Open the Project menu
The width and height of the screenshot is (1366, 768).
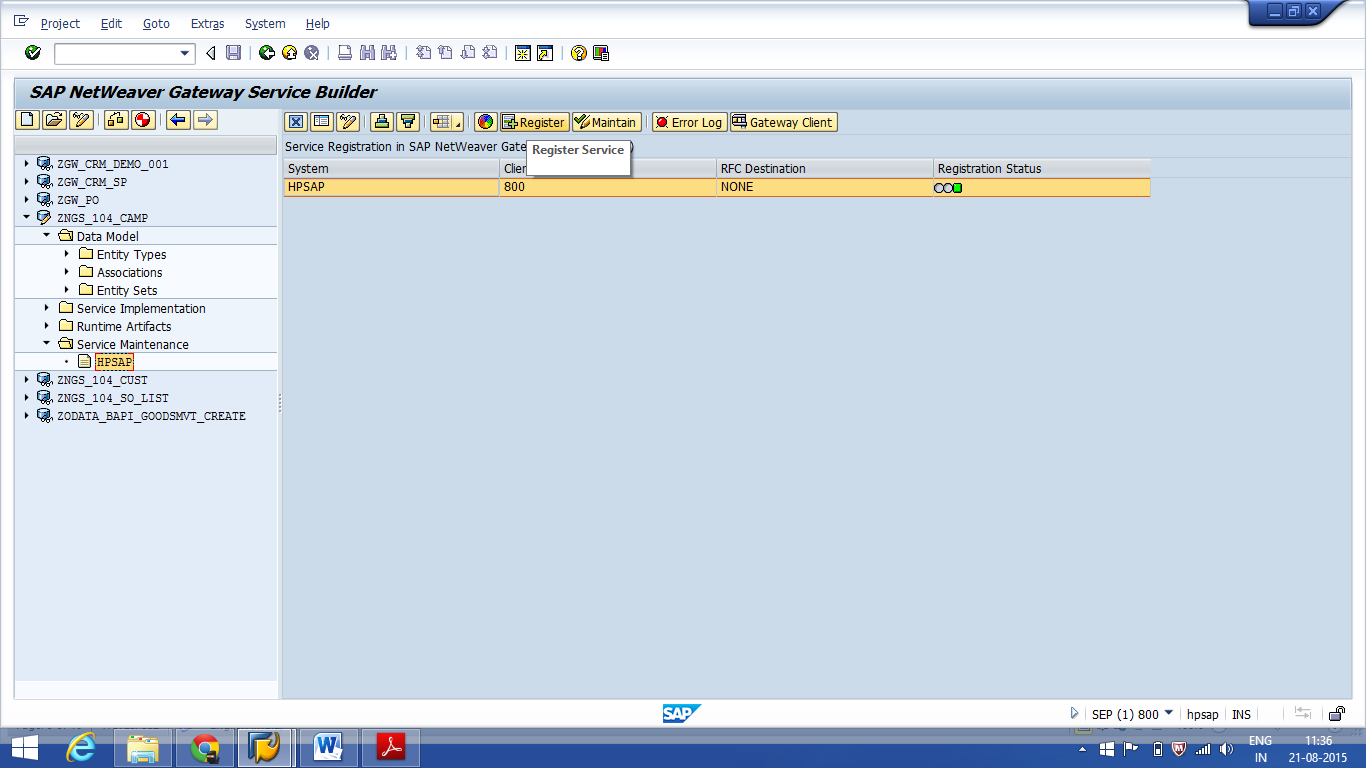[60, 23]
